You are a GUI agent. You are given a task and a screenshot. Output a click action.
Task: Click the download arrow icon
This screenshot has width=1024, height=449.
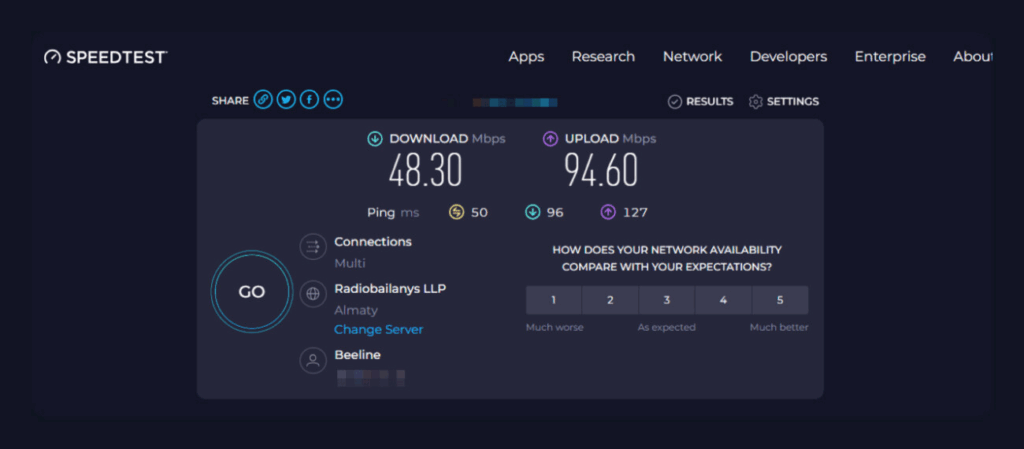click(375, 138)
